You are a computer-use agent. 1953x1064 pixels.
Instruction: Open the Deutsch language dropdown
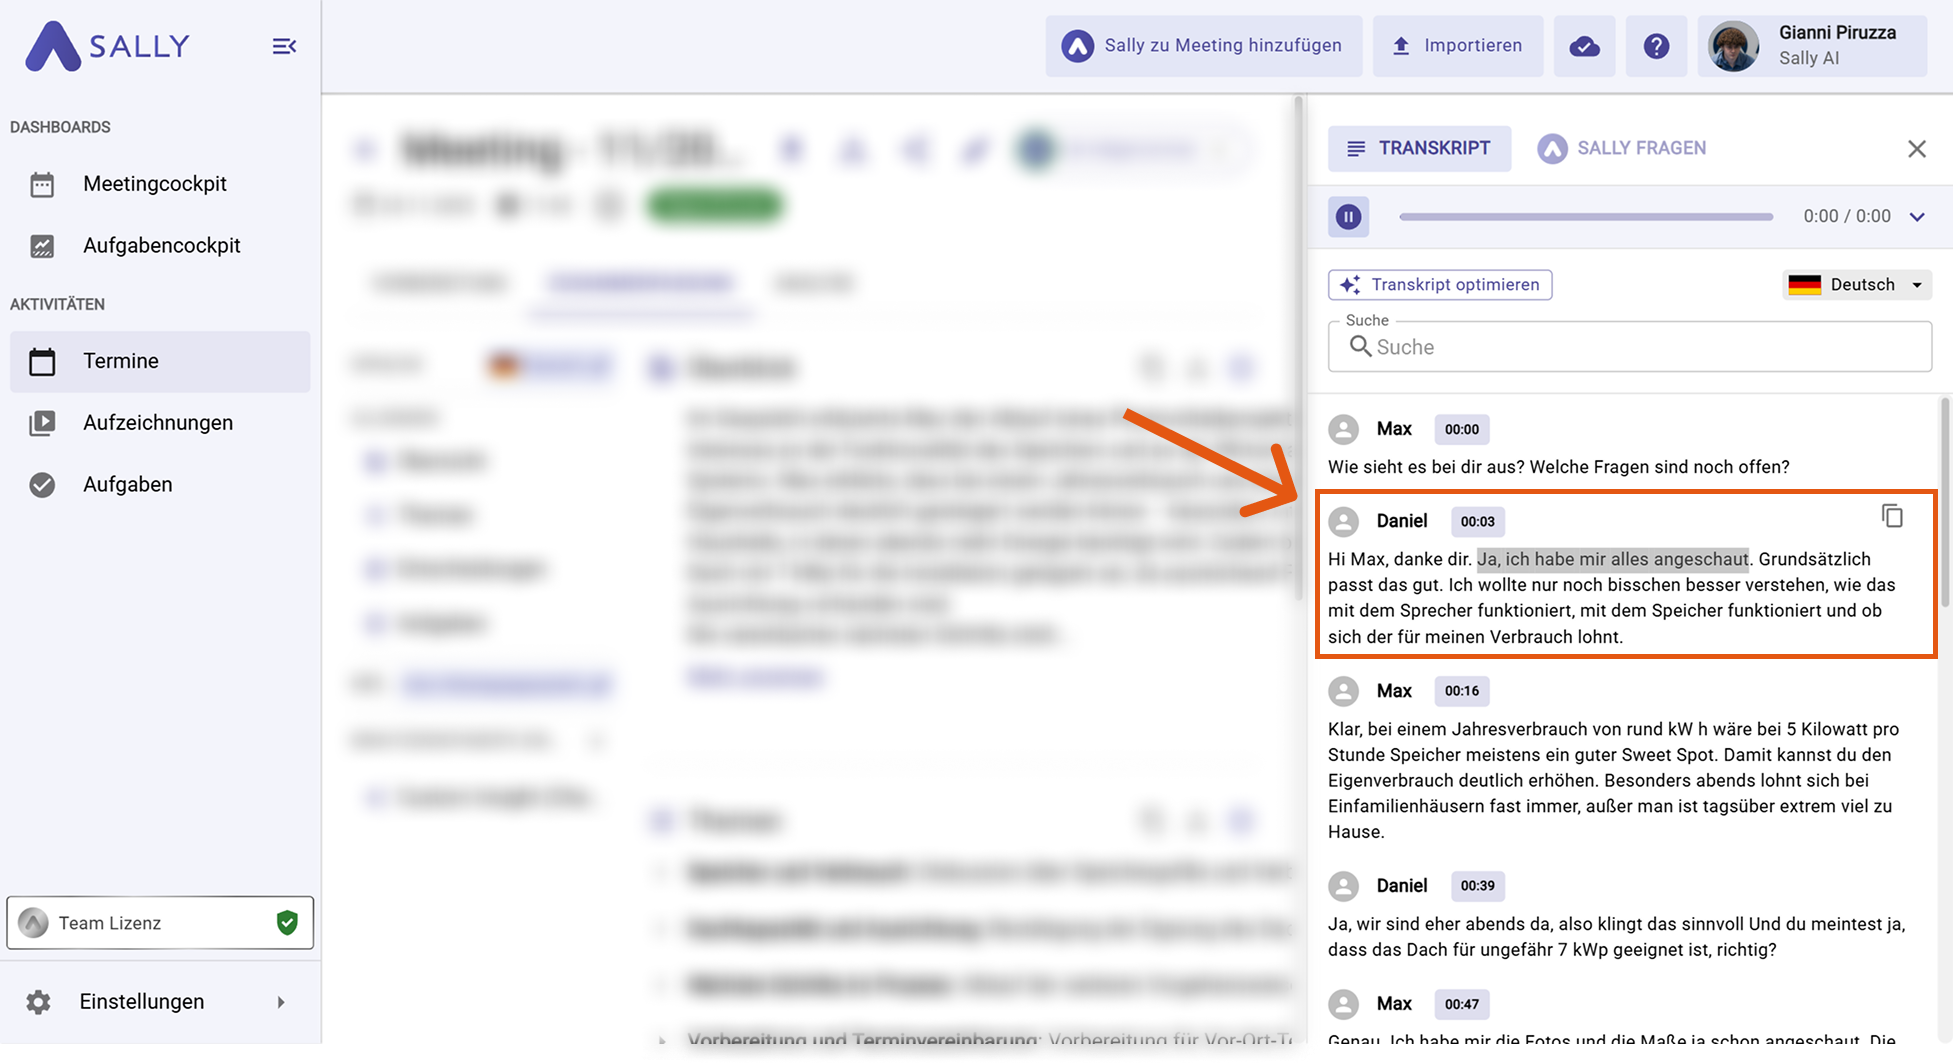click(1856, 285)
